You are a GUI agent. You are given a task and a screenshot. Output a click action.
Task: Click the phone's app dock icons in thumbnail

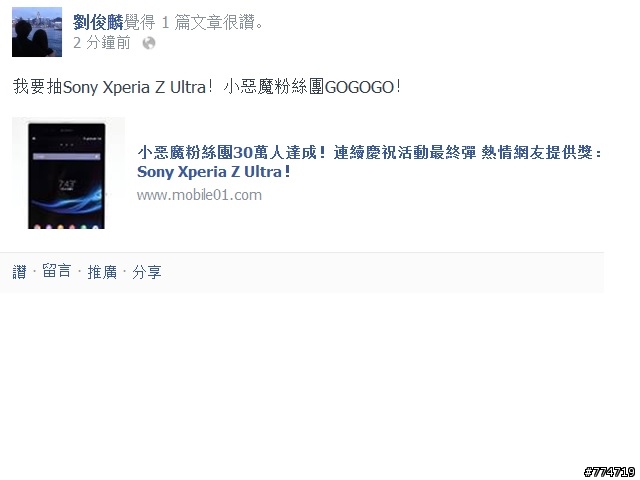(x=66, y=227)
